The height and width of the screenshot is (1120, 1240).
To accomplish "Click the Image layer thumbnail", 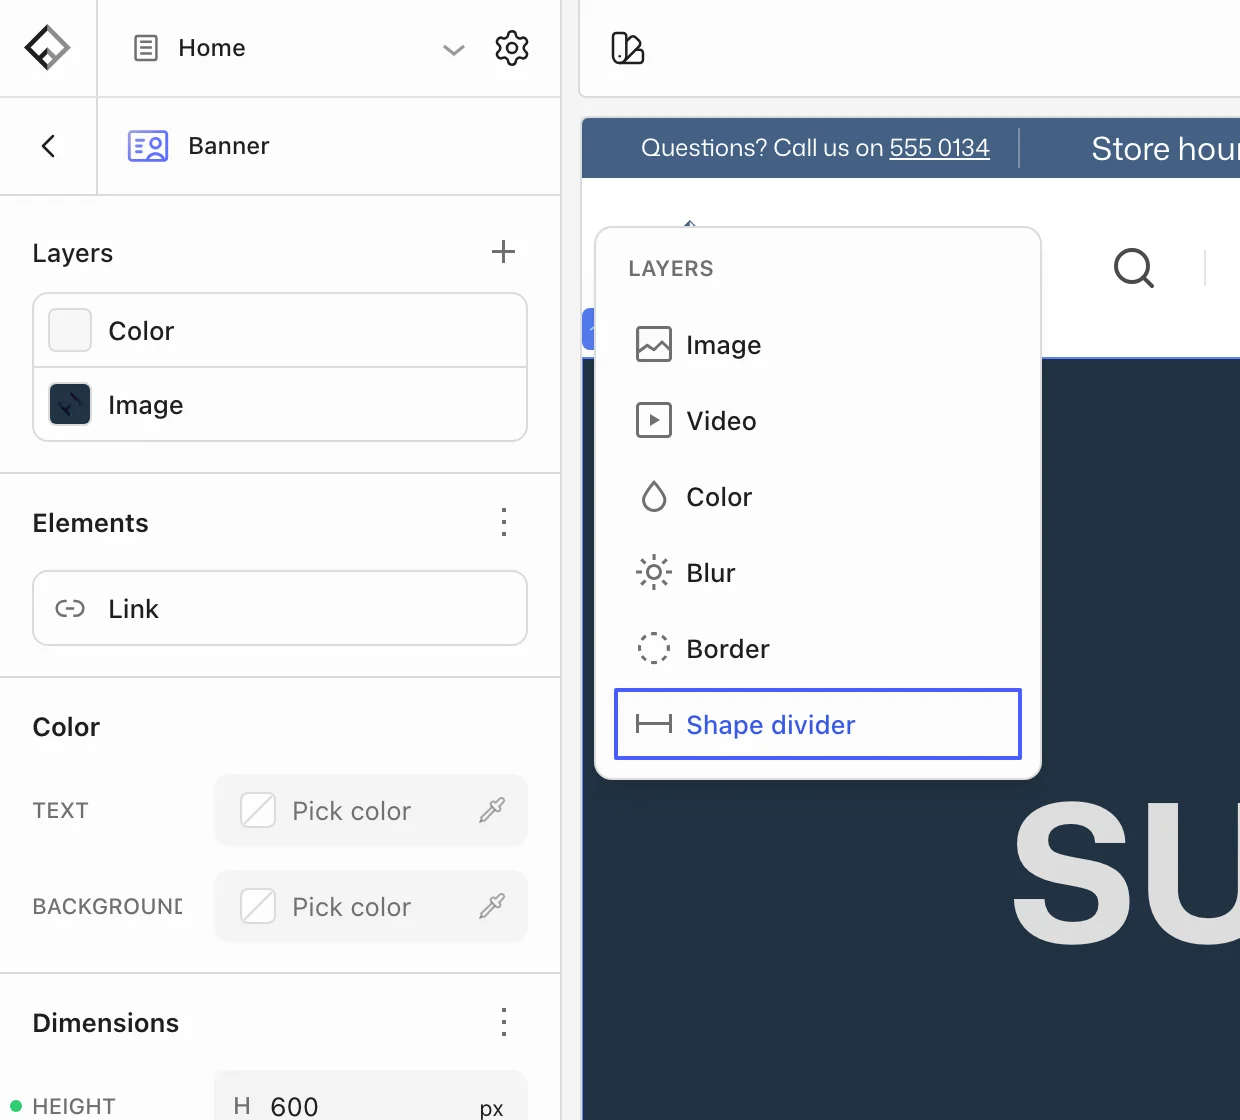I will [70, 404].
